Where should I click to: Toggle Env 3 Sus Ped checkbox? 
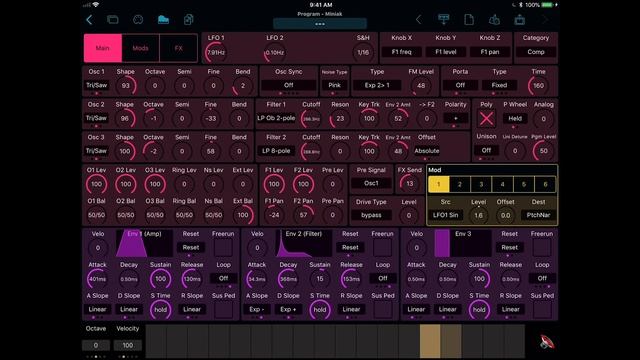(542, 310)
